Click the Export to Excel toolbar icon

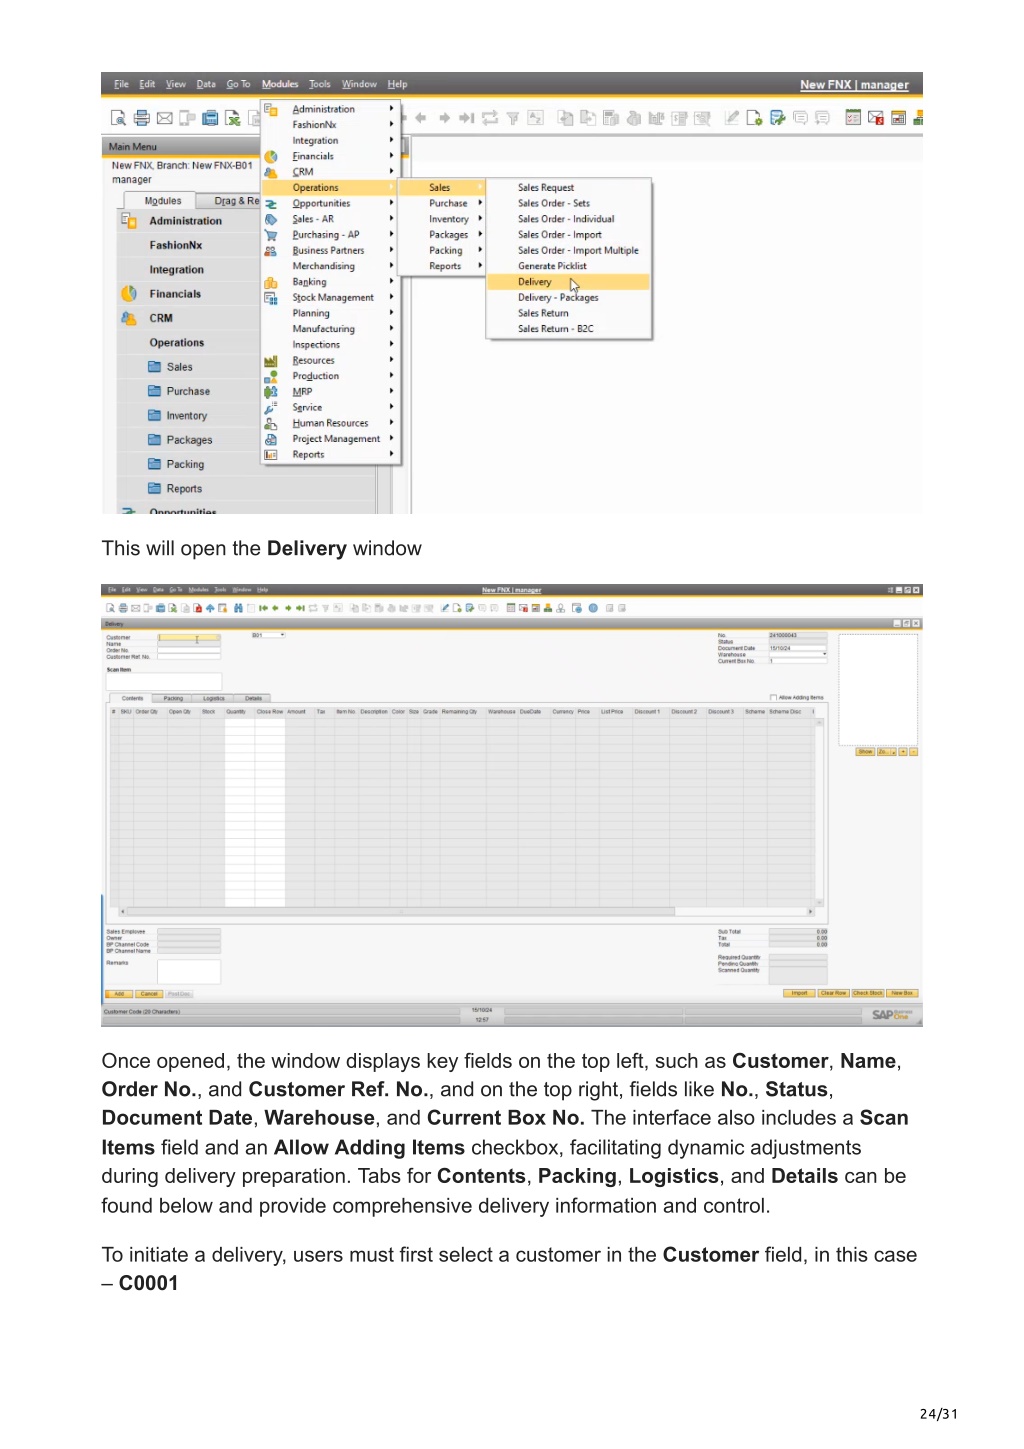(233, 118)
